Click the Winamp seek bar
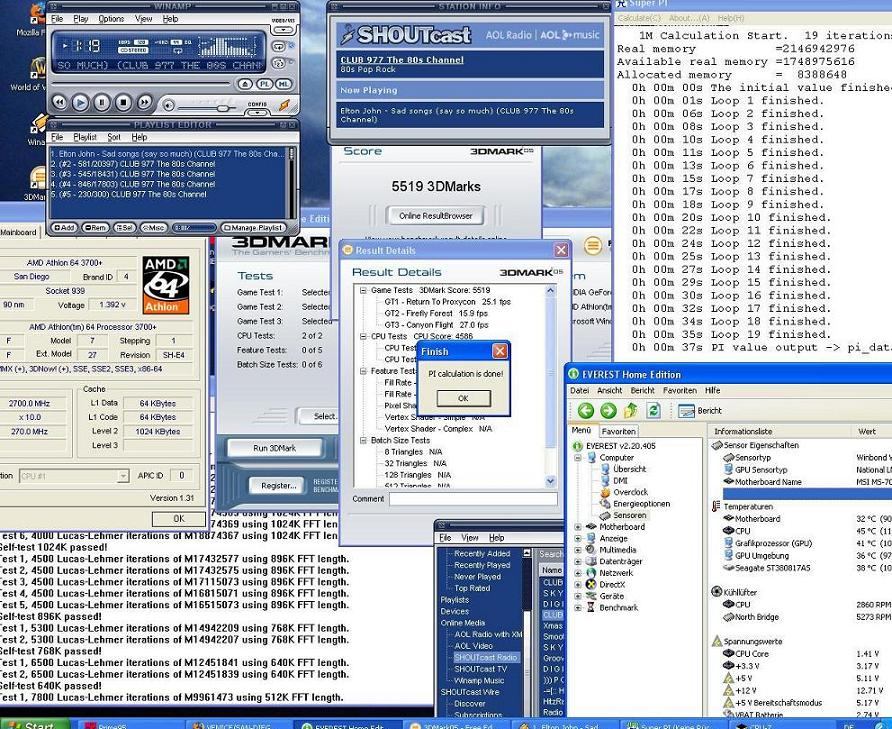This screenshot has height=729, width=892. tap(141, 84)
